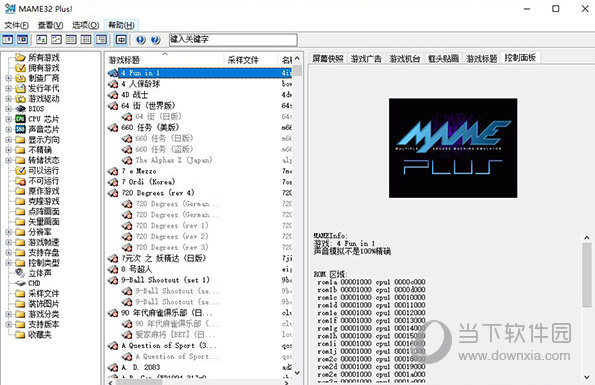Click the 可以运行 checkmark icon
Screen dimensions: 595x385
coord(20,170)
